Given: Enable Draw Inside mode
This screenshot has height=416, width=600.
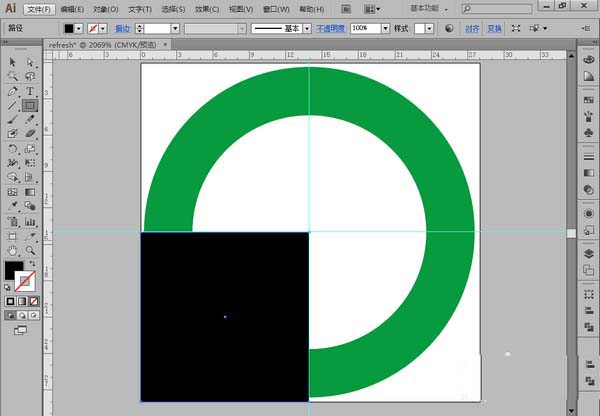Looking at the screenshot, I should tap(34, 315).
